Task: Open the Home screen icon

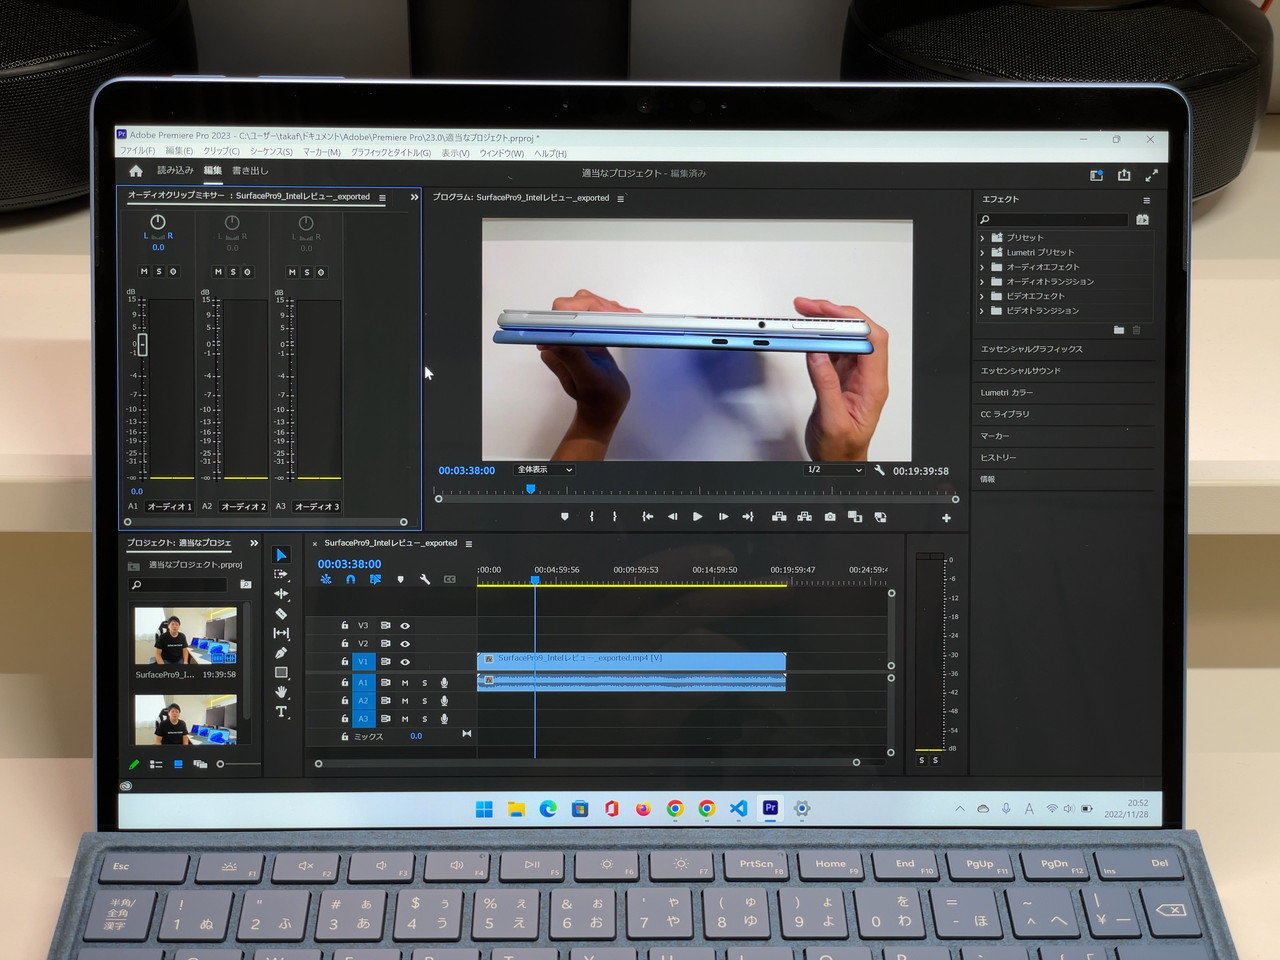Action: 136,171
